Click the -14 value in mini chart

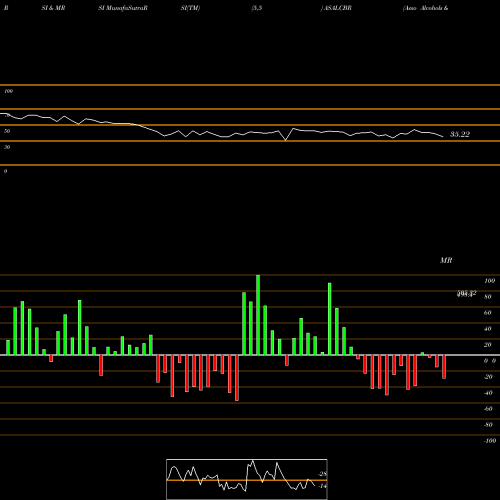(x=323, y=486)
